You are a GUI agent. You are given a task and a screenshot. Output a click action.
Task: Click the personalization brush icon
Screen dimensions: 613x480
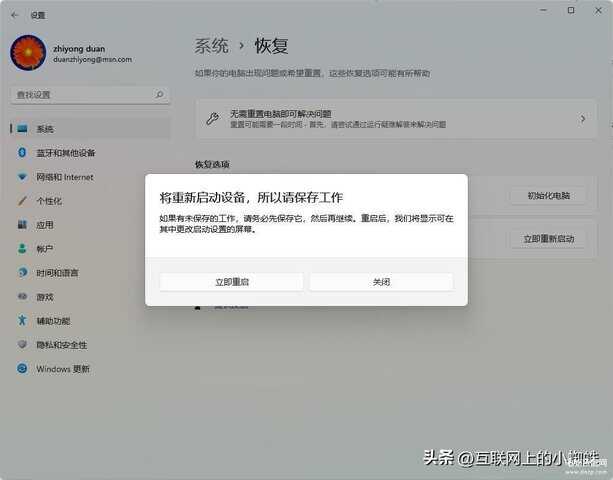point(22,201)
